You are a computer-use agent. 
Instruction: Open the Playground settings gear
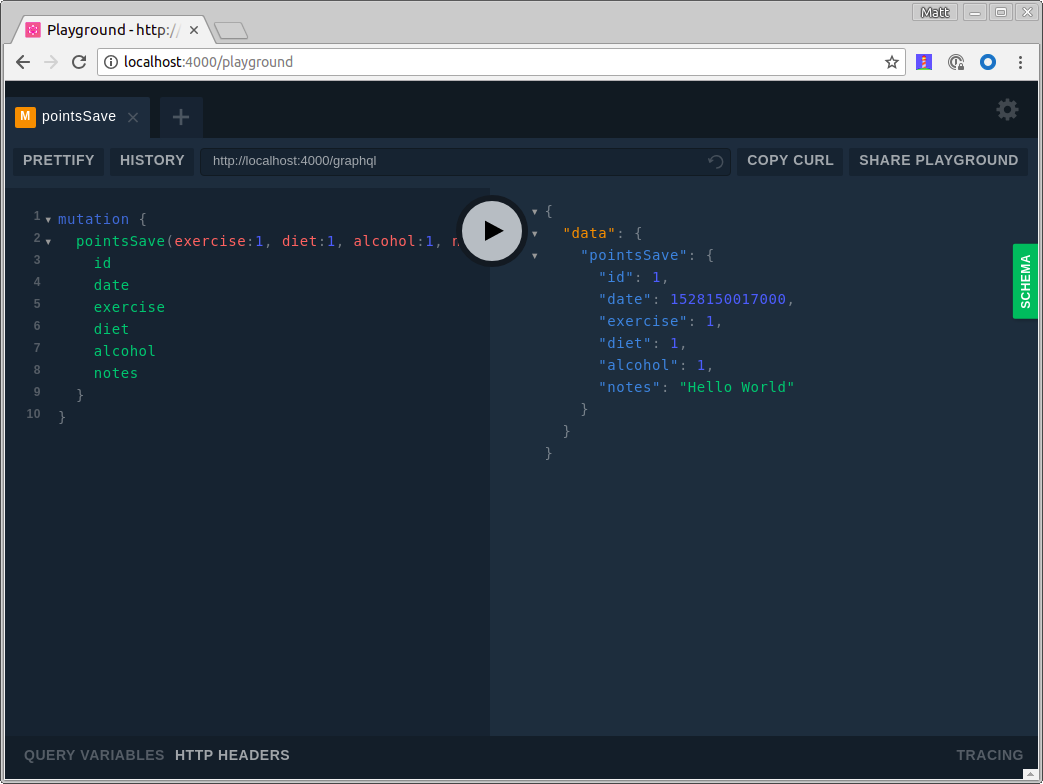coord(1007,110)
